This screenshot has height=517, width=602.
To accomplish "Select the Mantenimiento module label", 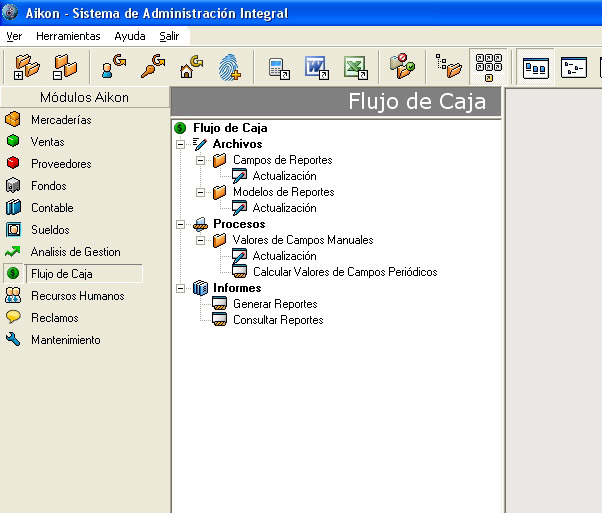I will click(66, 340).
